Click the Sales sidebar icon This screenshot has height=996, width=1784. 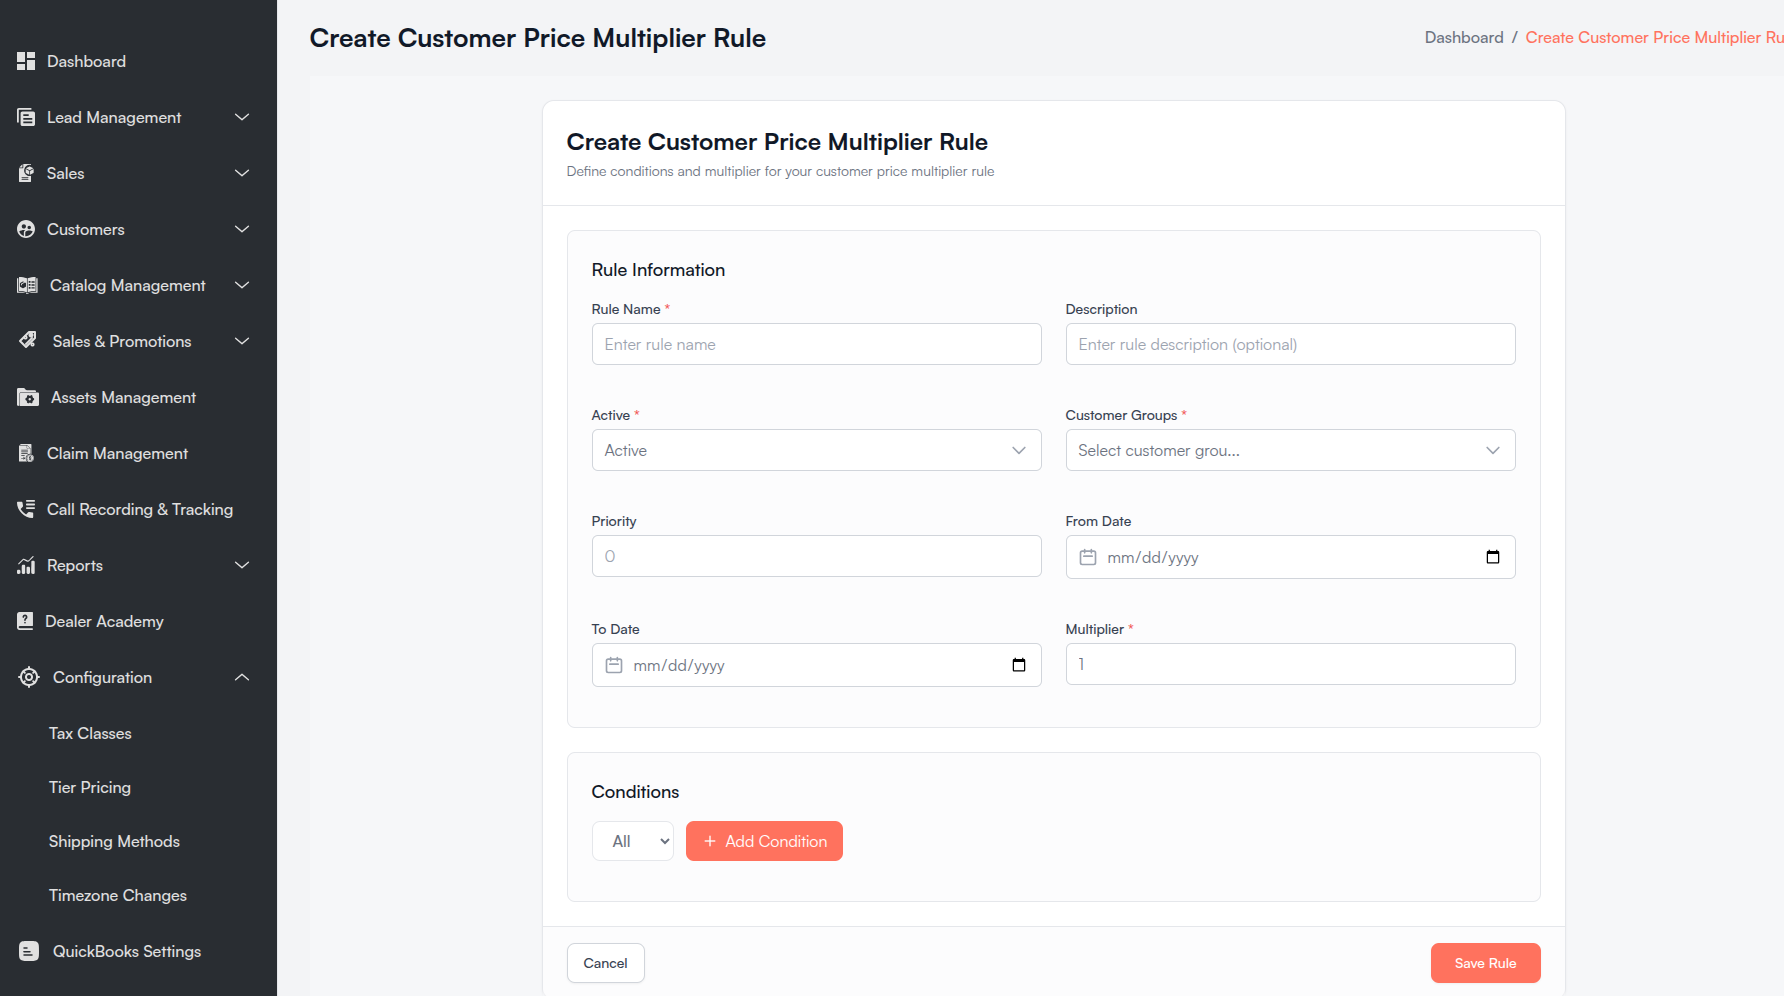pyautogui.click(x=26, y=173)
